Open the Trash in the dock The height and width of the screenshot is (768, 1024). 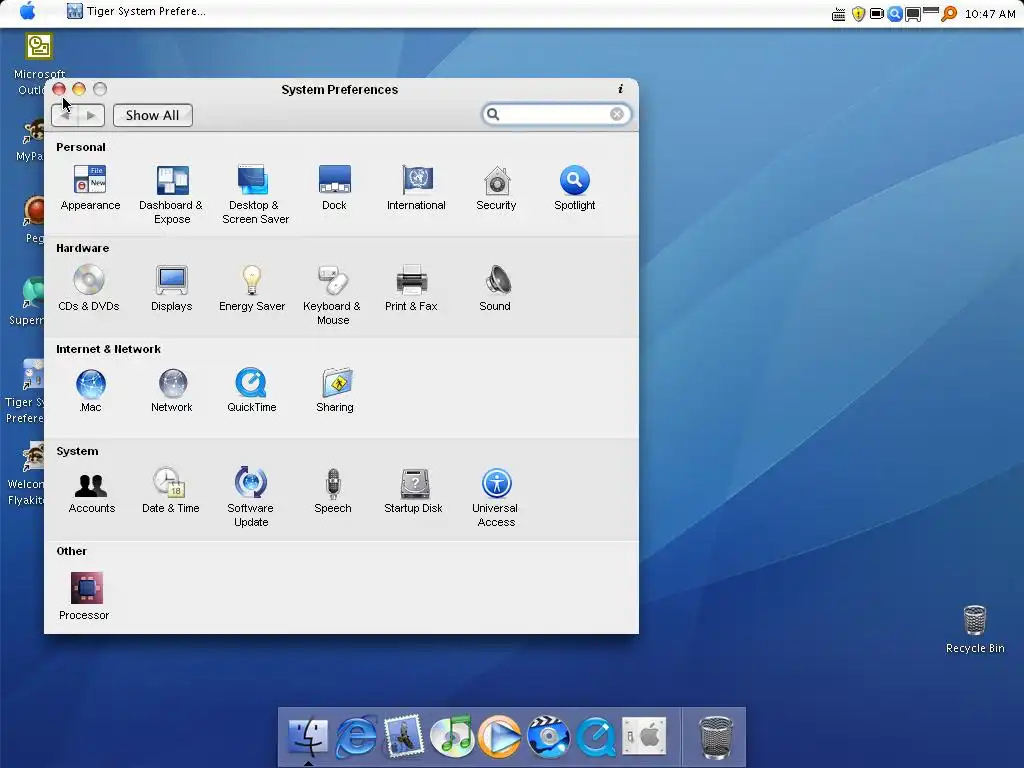tap(716, 737)
